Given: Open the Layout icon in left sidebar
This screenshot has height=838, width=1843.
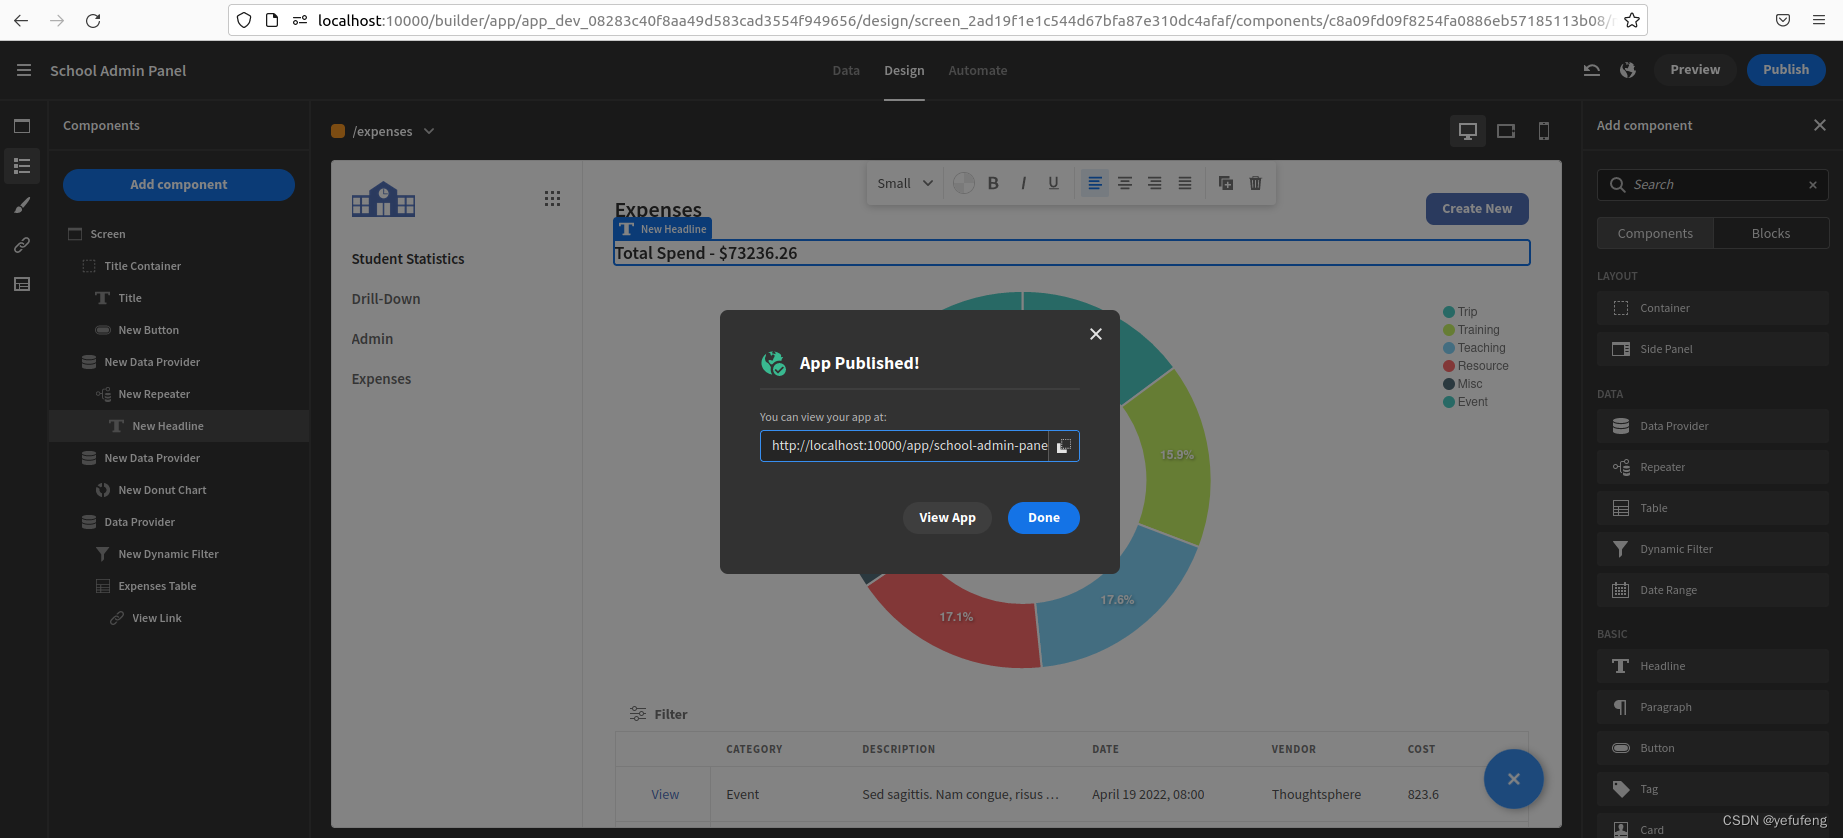Looking at the screenshot, I should pyautogui.click(x=22, y=284).
